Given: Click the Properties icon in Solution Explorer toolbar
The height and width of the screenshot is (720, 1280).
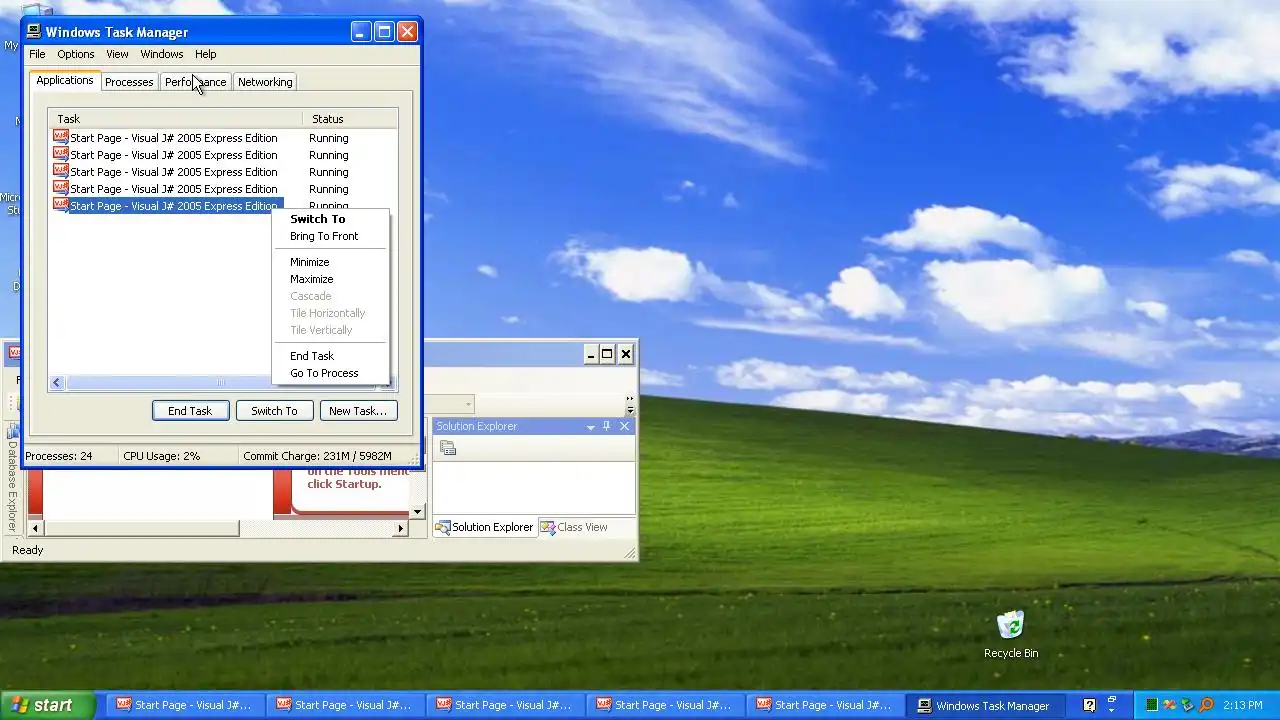Looking at the screenshot, I should [448, 449].
